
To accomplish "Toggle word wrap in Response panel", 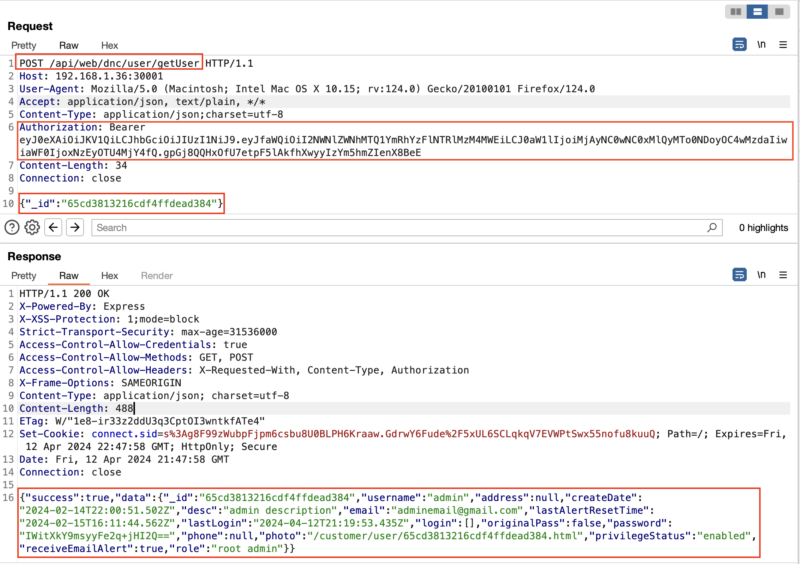I will click(740, 275).
